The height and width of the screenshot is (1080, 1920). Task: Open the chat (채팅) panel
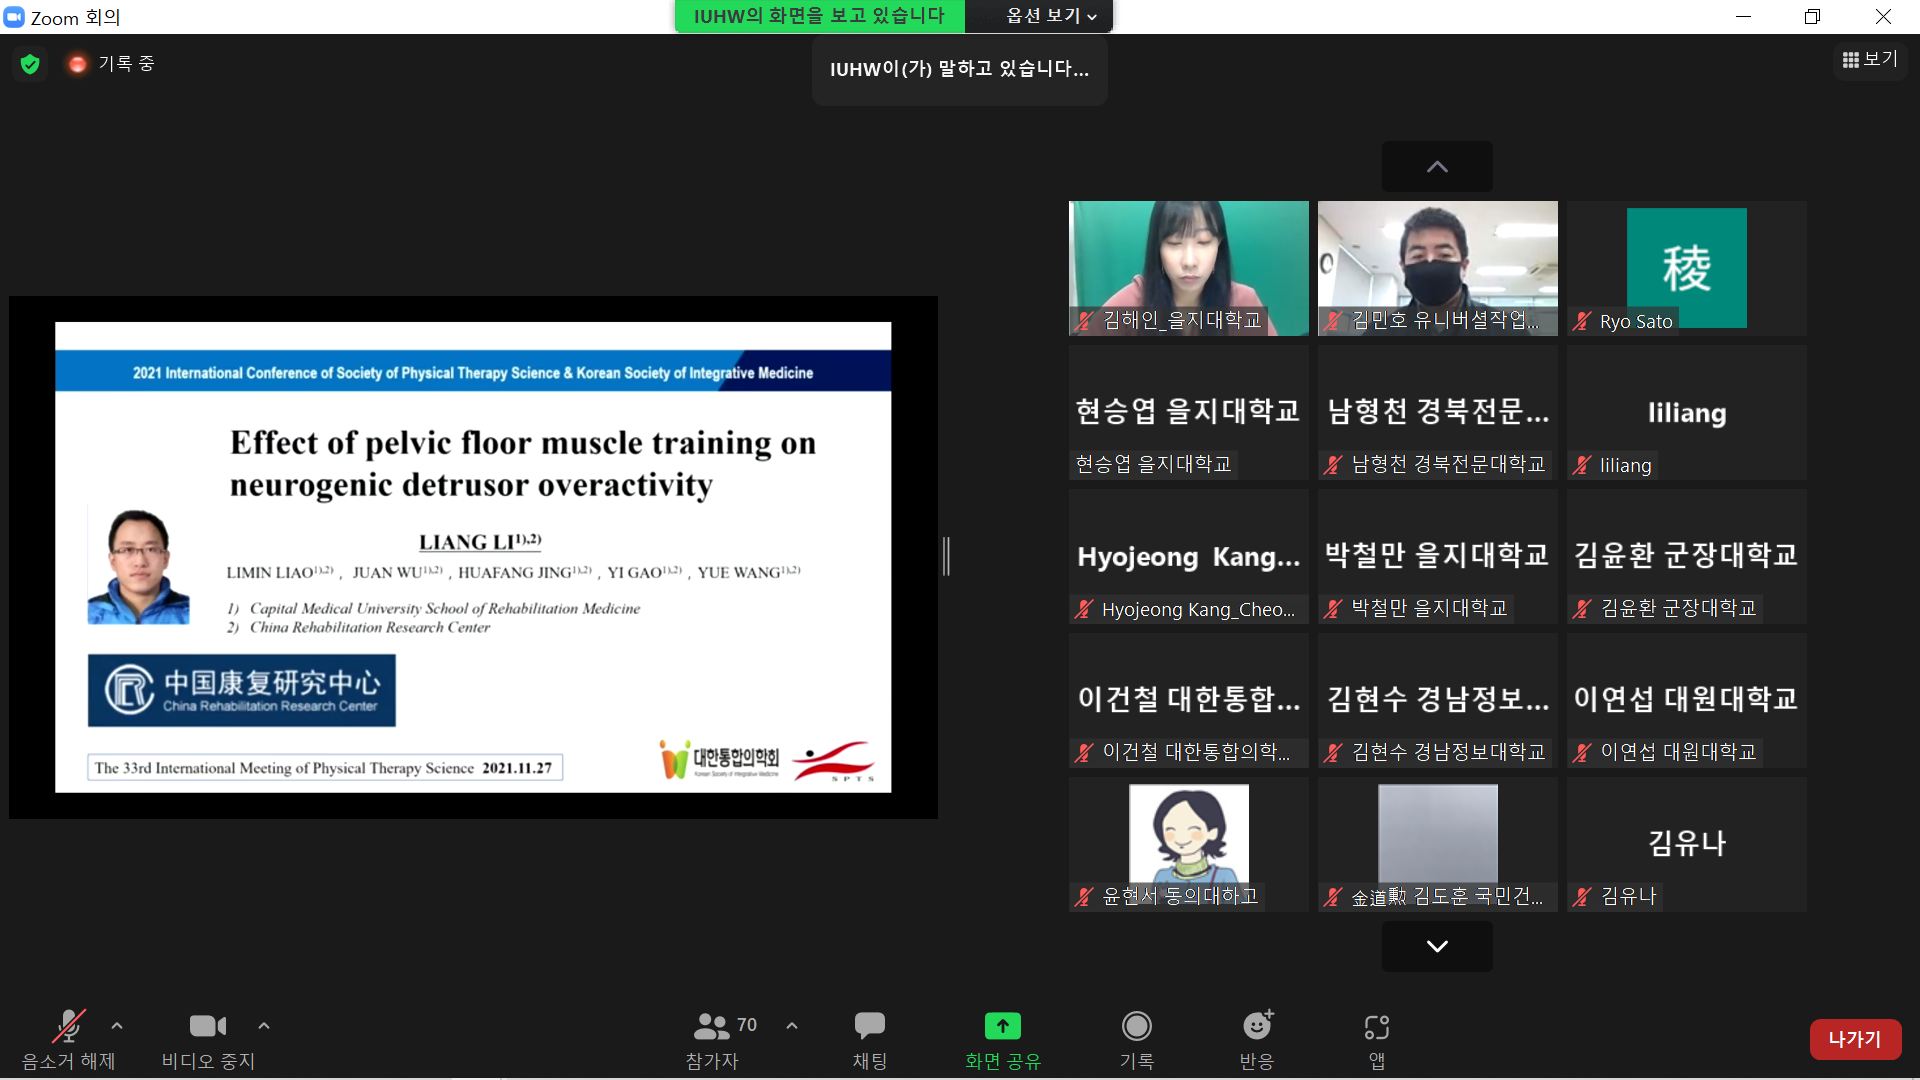point(869,1027)
